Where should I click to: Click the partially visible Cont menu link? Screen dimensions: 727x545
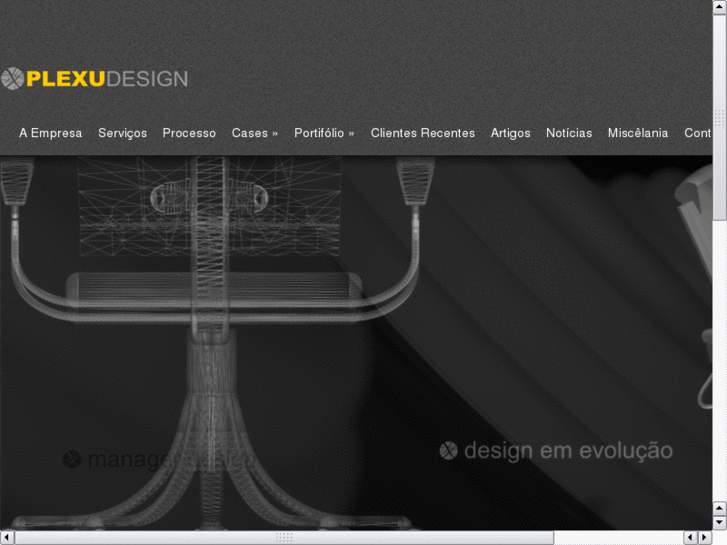pos(698,133)
